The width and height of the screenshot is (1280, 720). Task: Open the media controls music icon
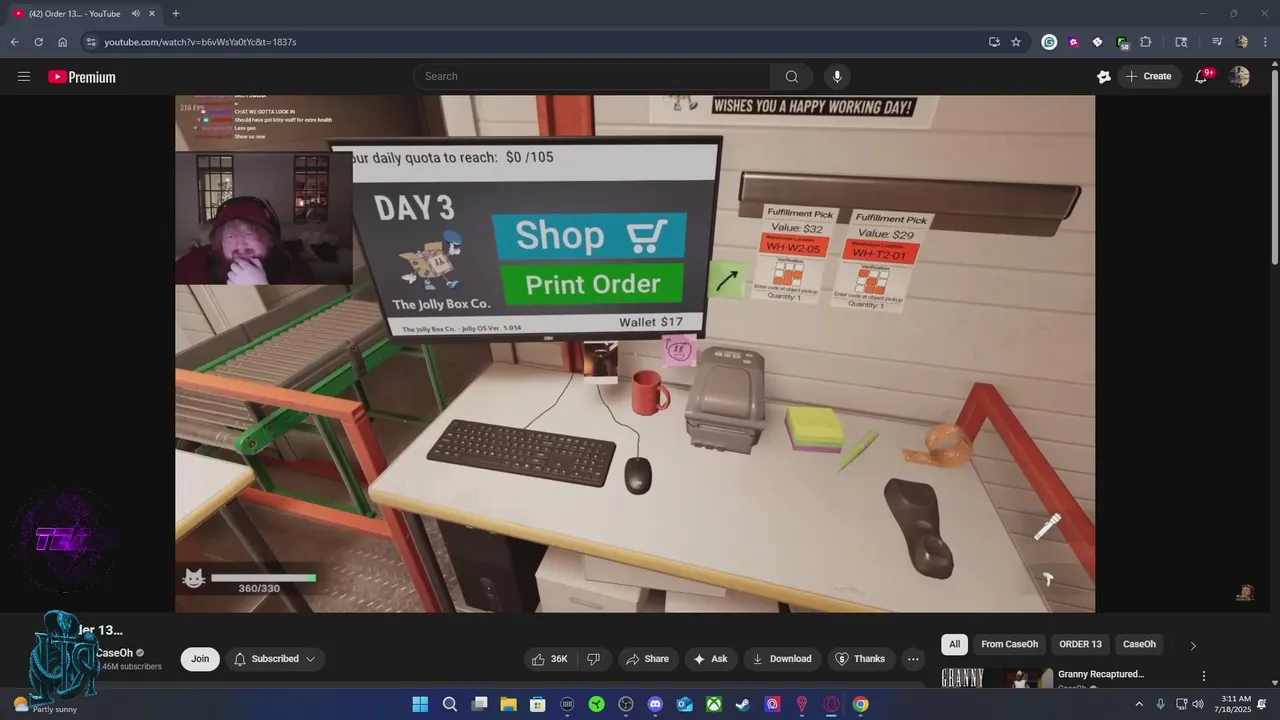pyautogui.click(x=1216, y=42)
